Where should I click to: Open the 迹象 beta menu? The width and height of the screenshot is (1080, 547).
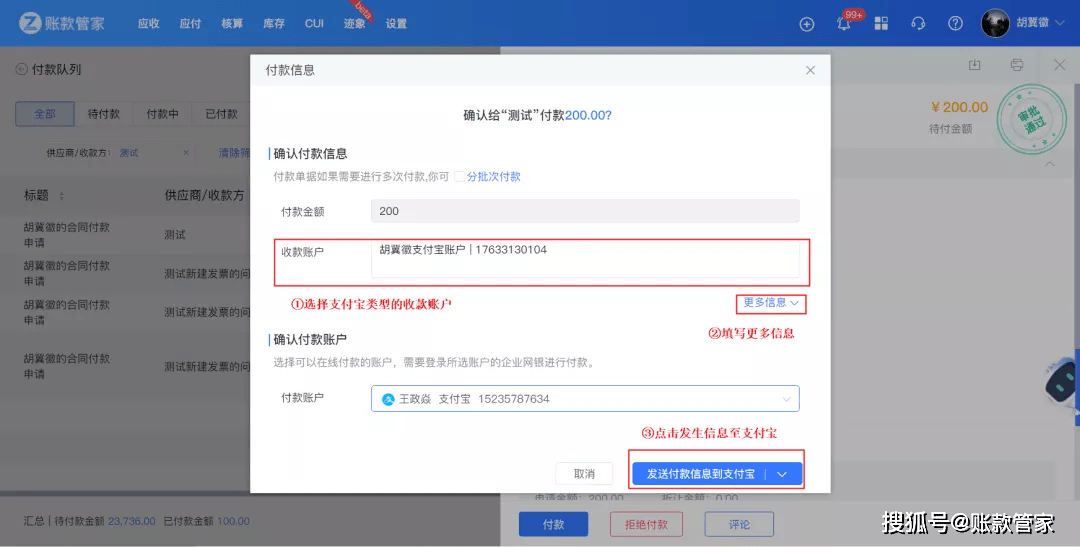tap(355, 23)
